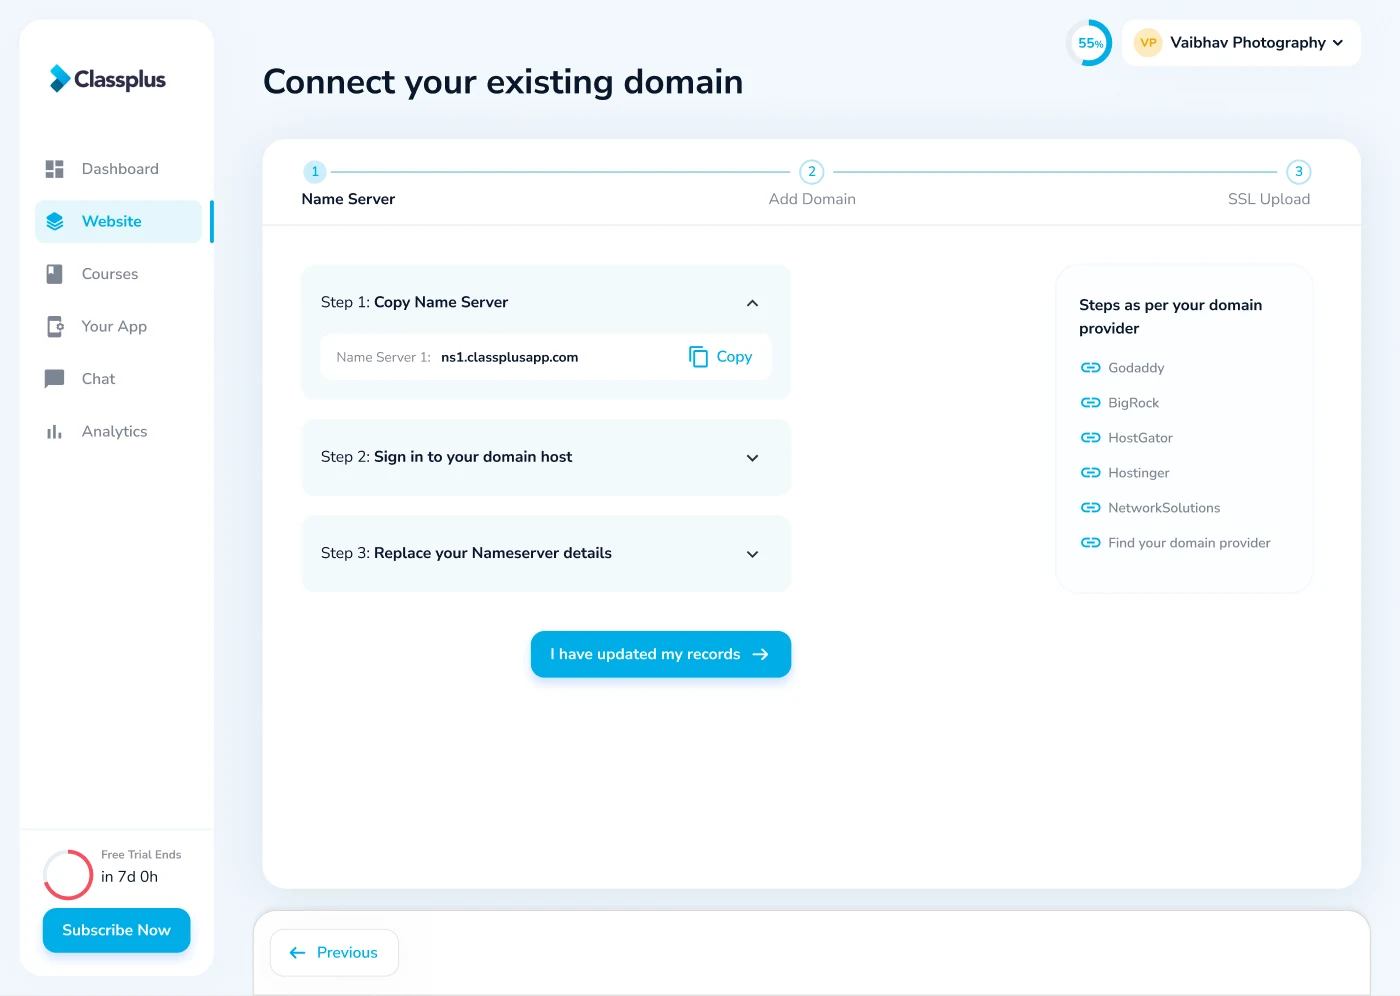The height and width of the screenshot is (996, 1400).
Task: Click the Chat bubble icon
Action: click(x=55, y=379)
